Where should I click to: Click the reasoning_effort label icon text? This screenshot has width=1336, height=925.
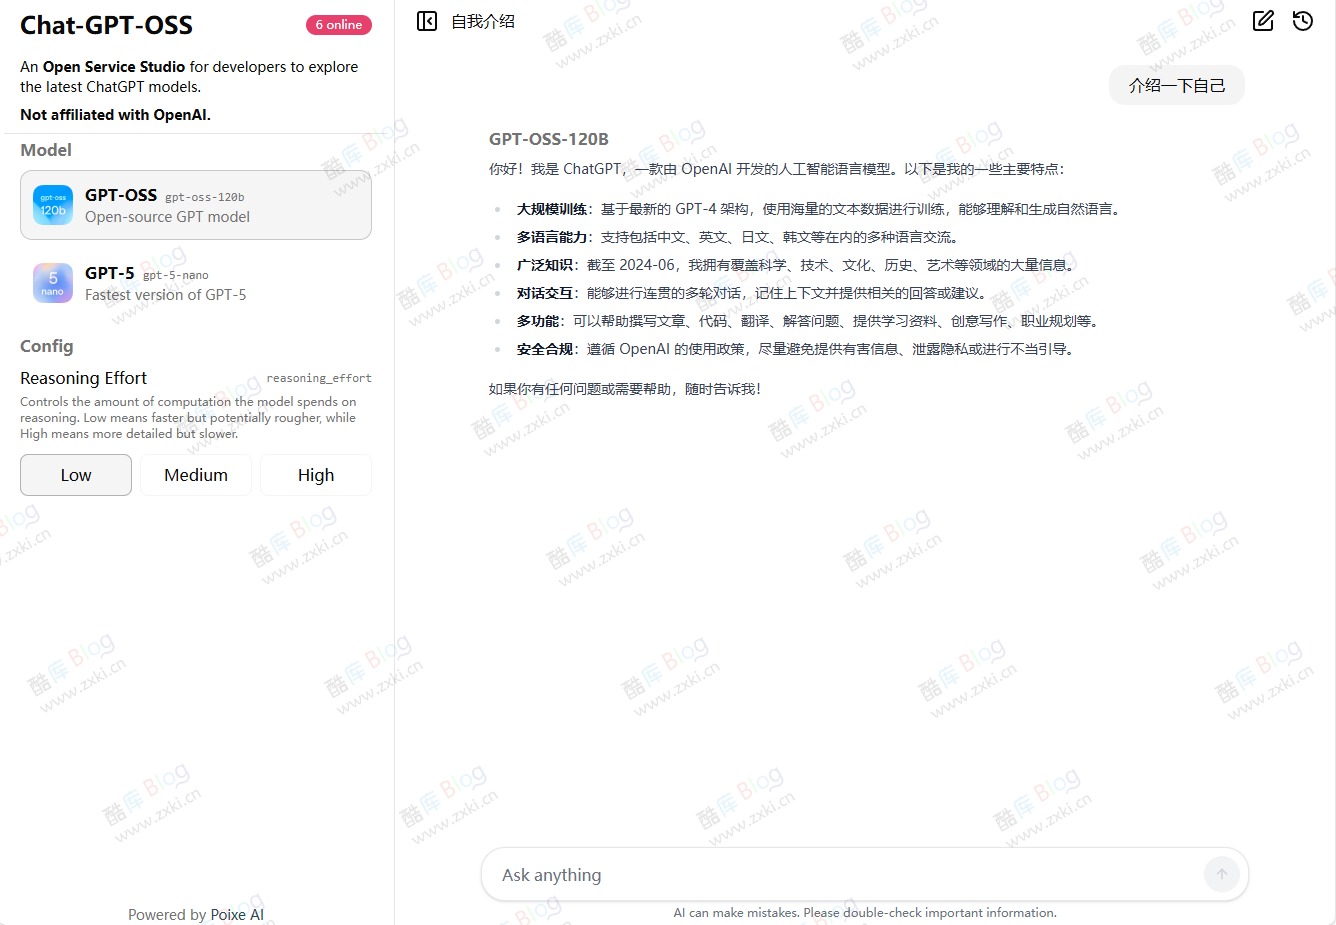[319, 377]
